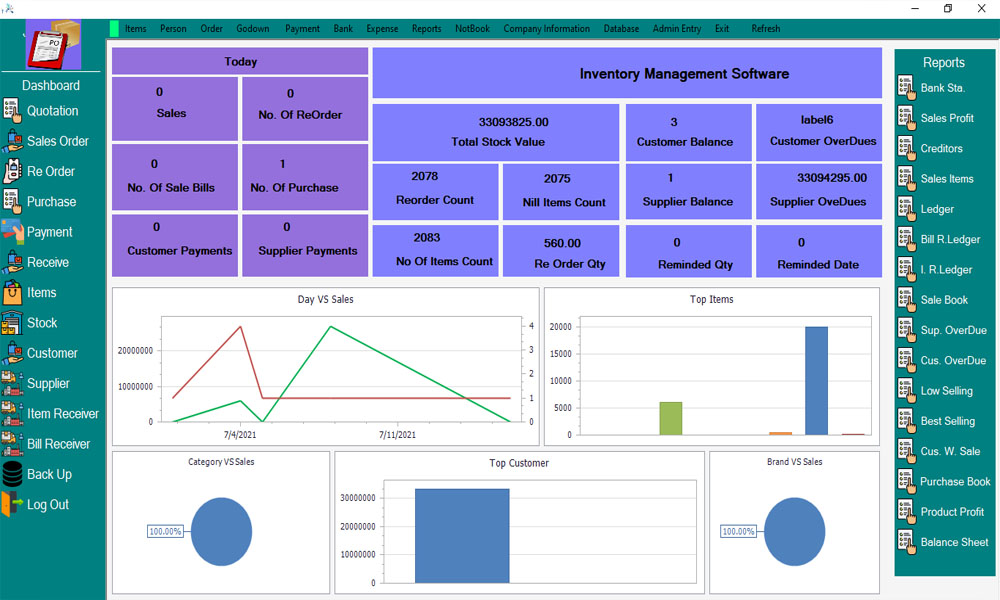Screen dimensions: 1000x600
Task: Open the Bank Sta. report icon
Action: click(906, 87)
